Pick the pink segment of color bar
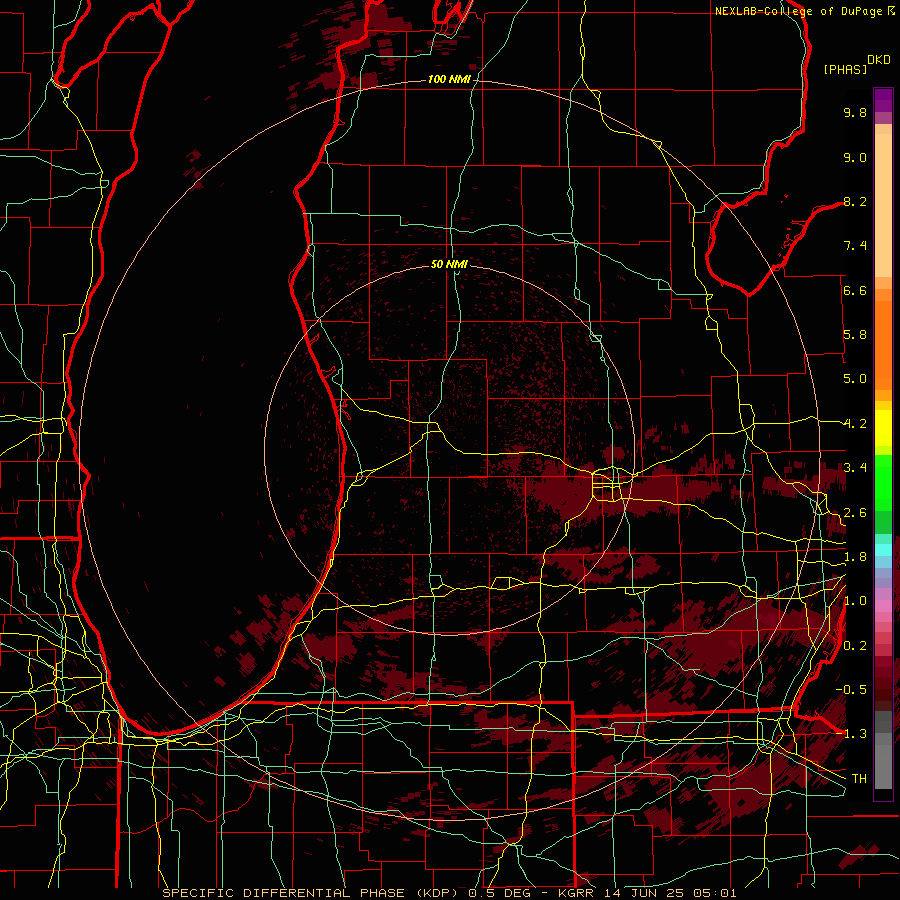The width and height of the screenshot is (900, 900). click(883, 606)
